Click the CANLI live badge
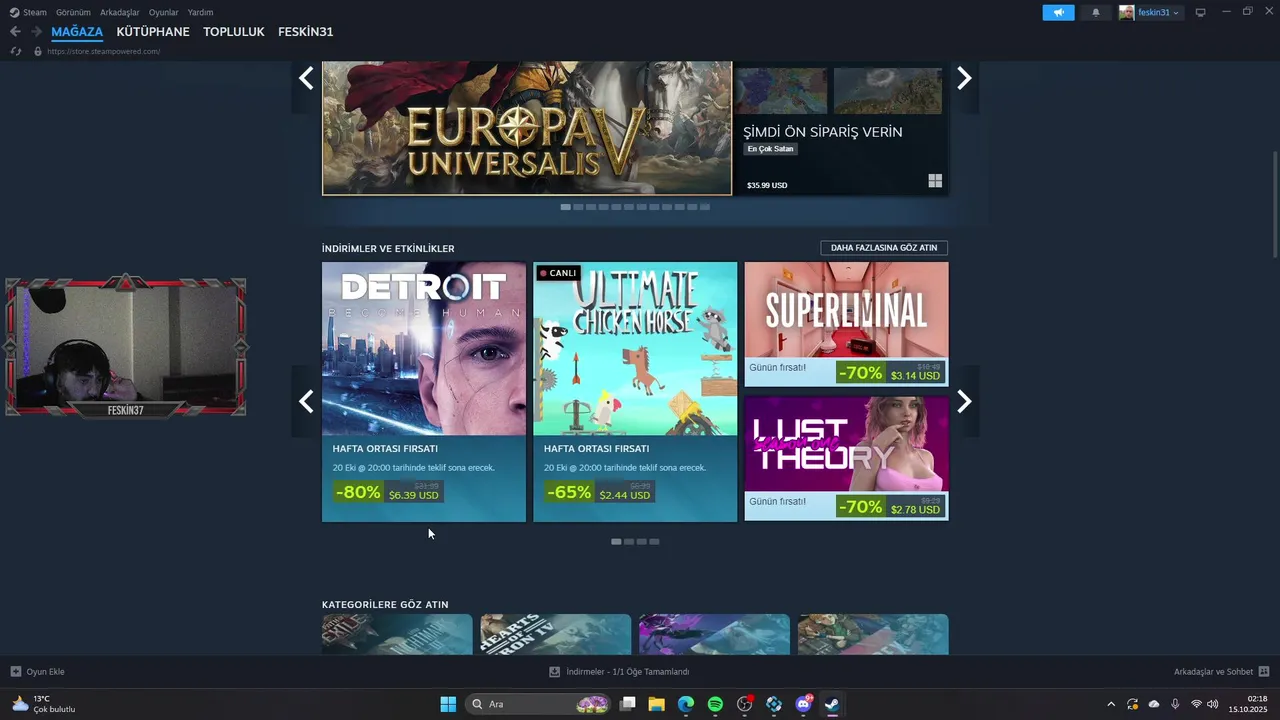Screen dimensions: 1280x720 [x=558, y=273]
